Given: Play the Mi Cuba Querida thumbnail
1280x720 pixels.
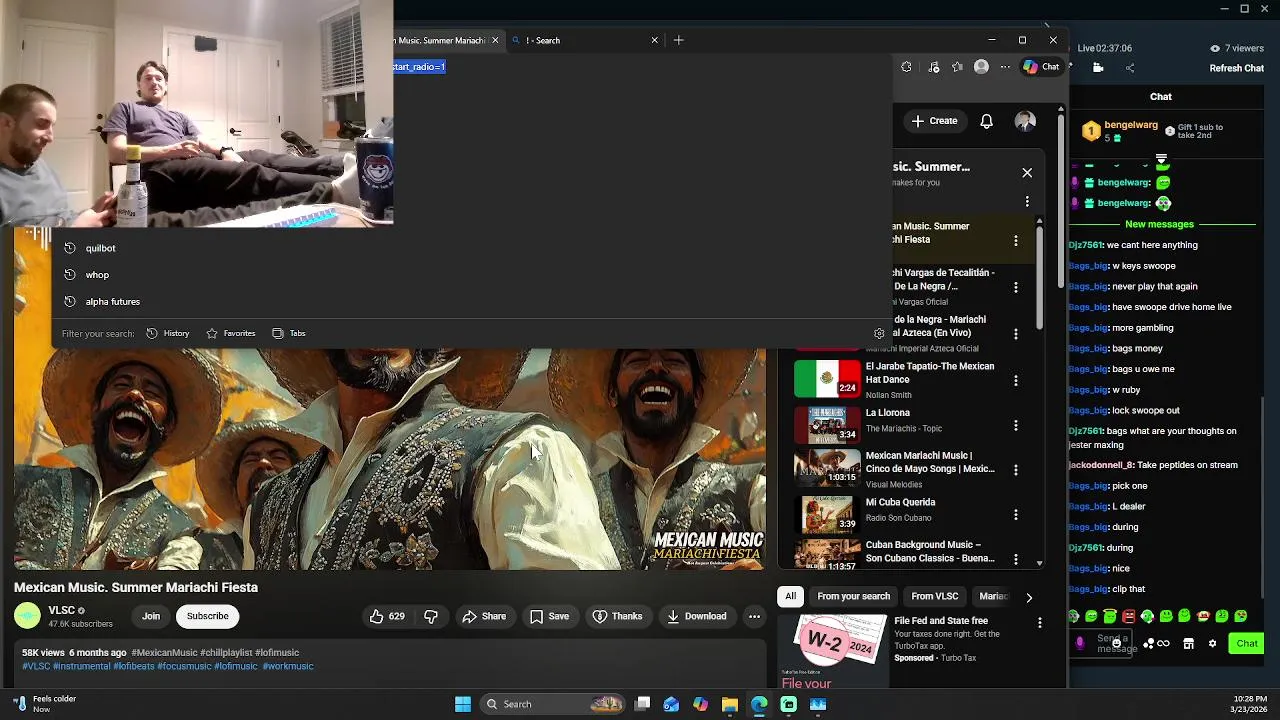Looking at the screenshot, I should point(827,513).
